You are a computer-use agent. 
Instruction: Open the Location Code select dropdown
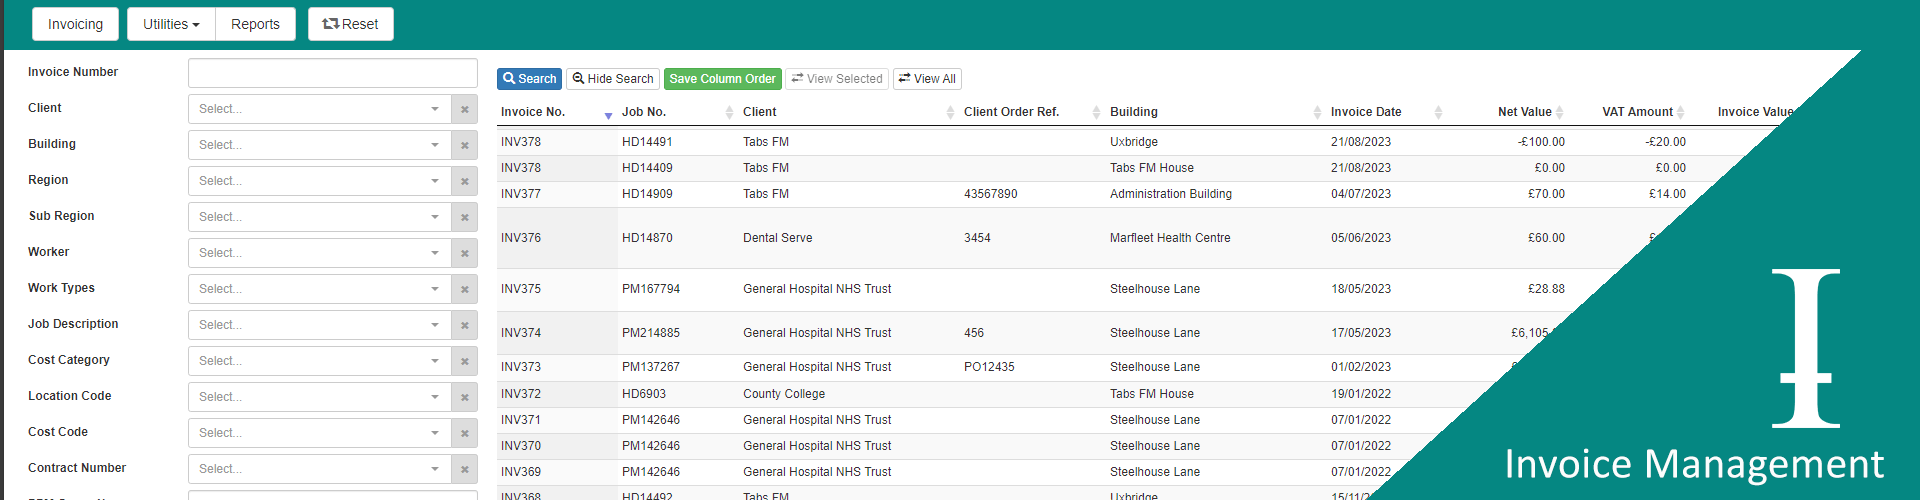pos(320,397)
